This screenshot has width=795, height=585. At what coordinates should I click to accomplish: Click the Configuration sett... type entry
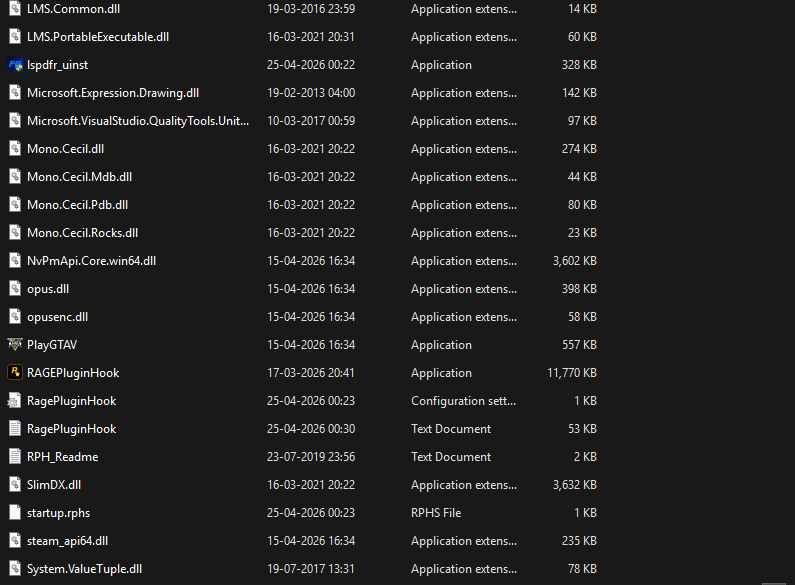(463, 401)
